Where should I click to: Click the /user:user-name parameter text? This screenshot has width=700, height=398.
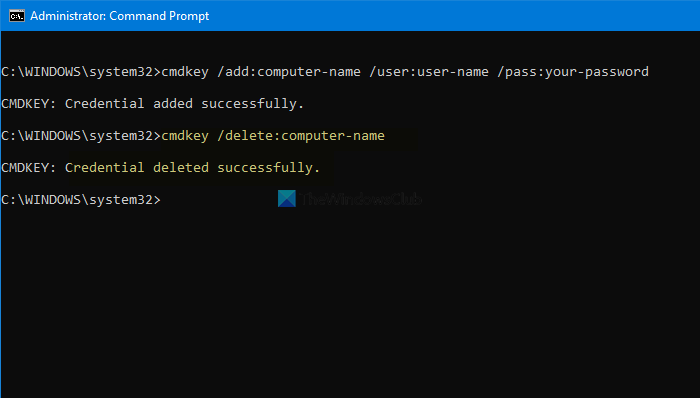[x=429, y=72]
